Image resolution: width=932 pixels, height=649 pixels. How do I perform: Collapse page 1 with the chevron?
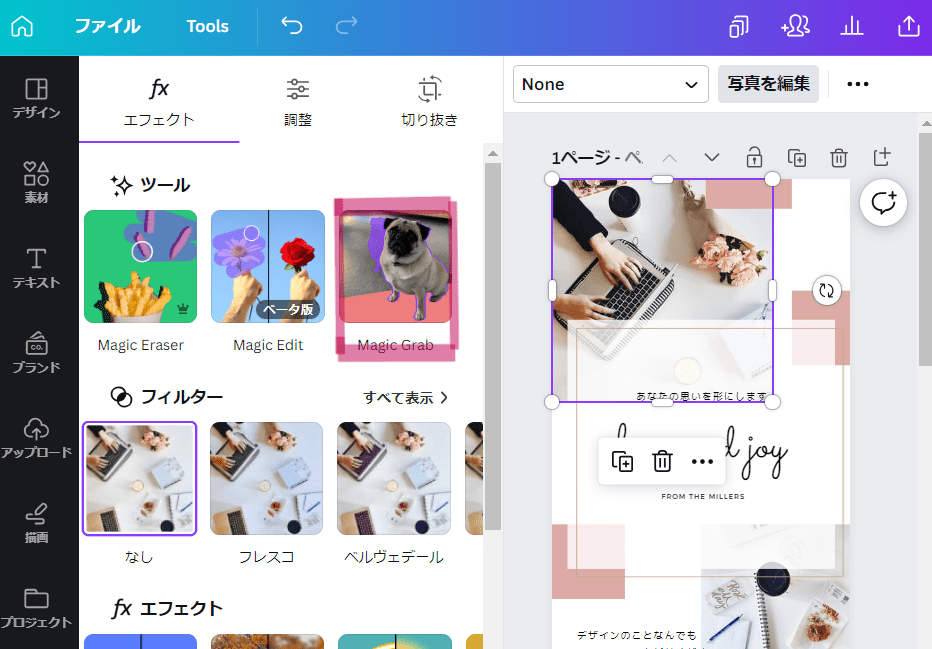(711, 157)
